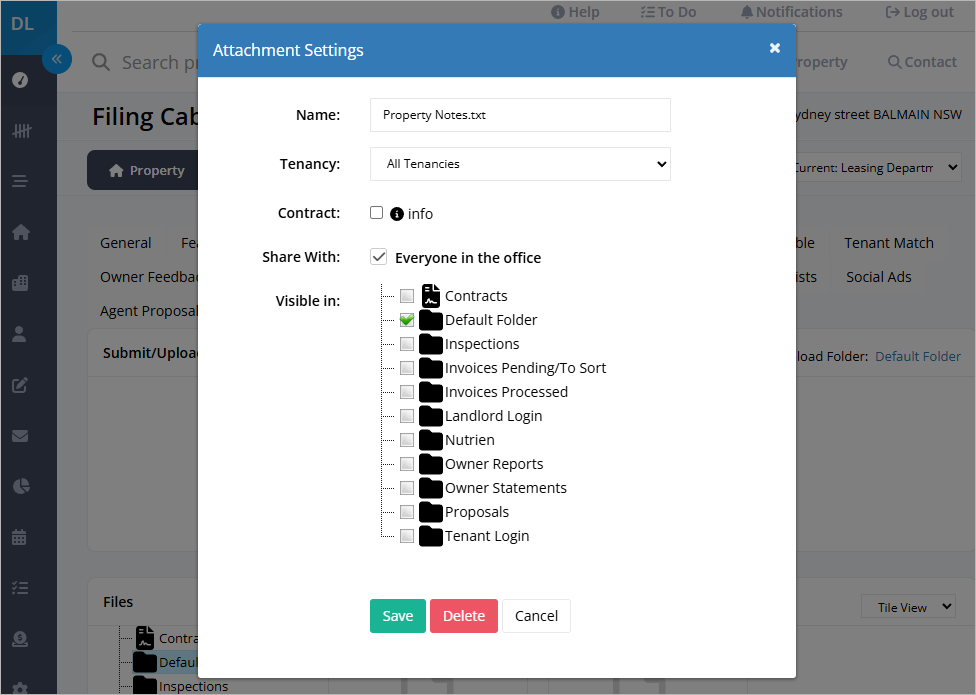Open the Tenancy dropdown
The width and height of the screenshot is (976, 695).
(520, 164)
